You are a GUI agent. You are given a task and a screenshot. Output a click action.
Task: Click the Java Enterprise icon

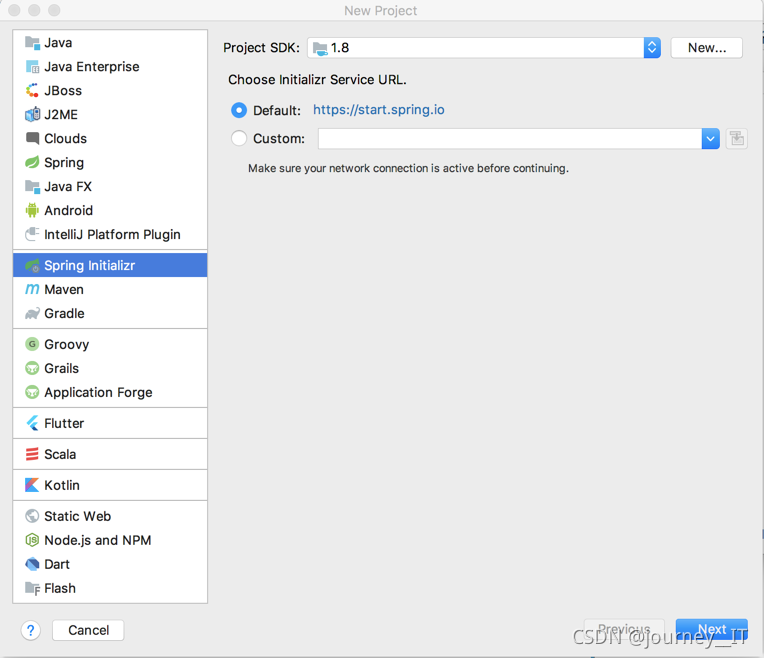(32, 67)
